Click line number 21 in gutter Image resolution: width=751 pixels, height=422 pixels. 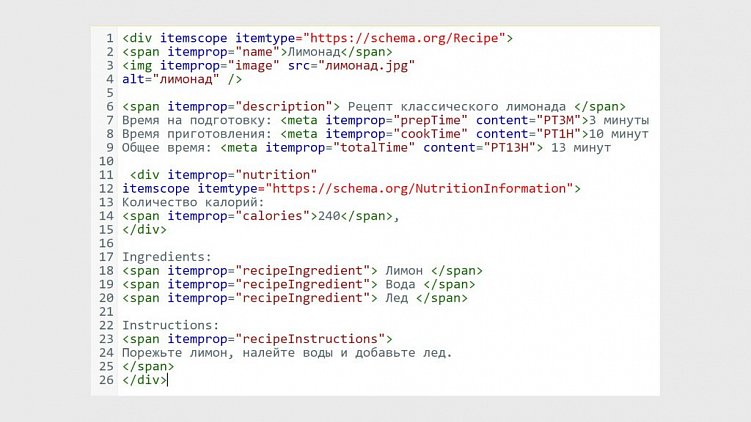coord(106,312)
